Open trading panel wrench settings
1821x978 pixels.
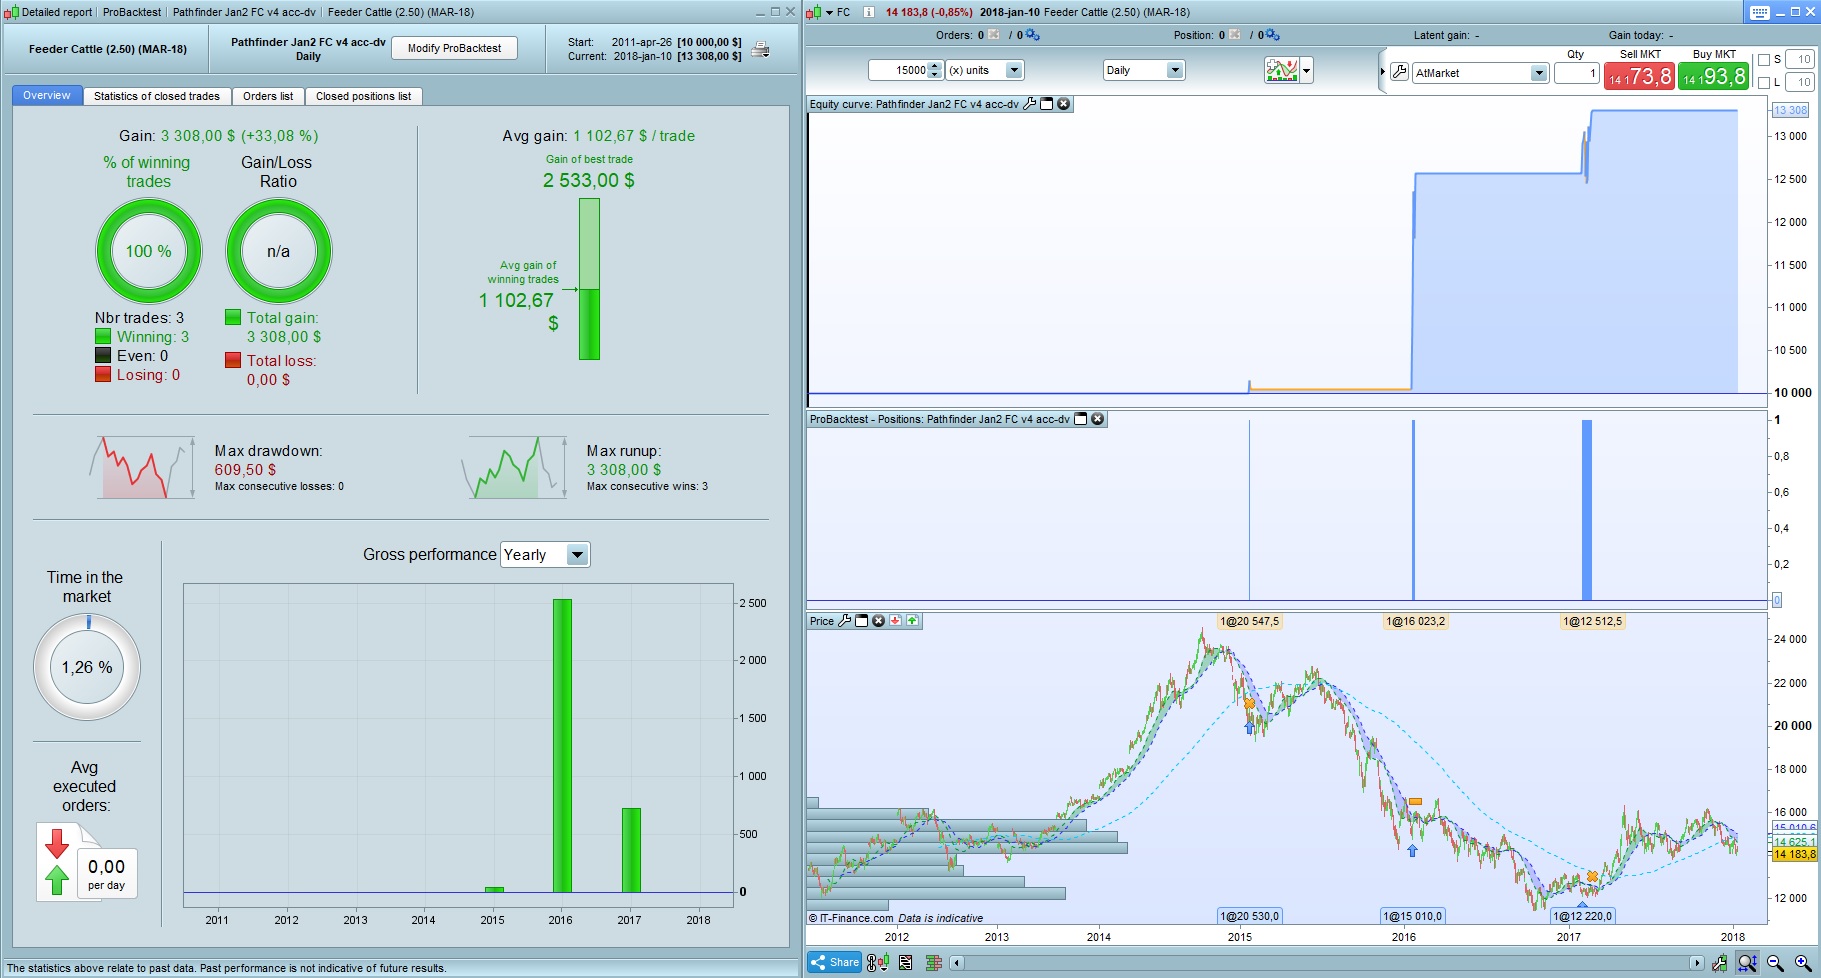click(1399, 72)
